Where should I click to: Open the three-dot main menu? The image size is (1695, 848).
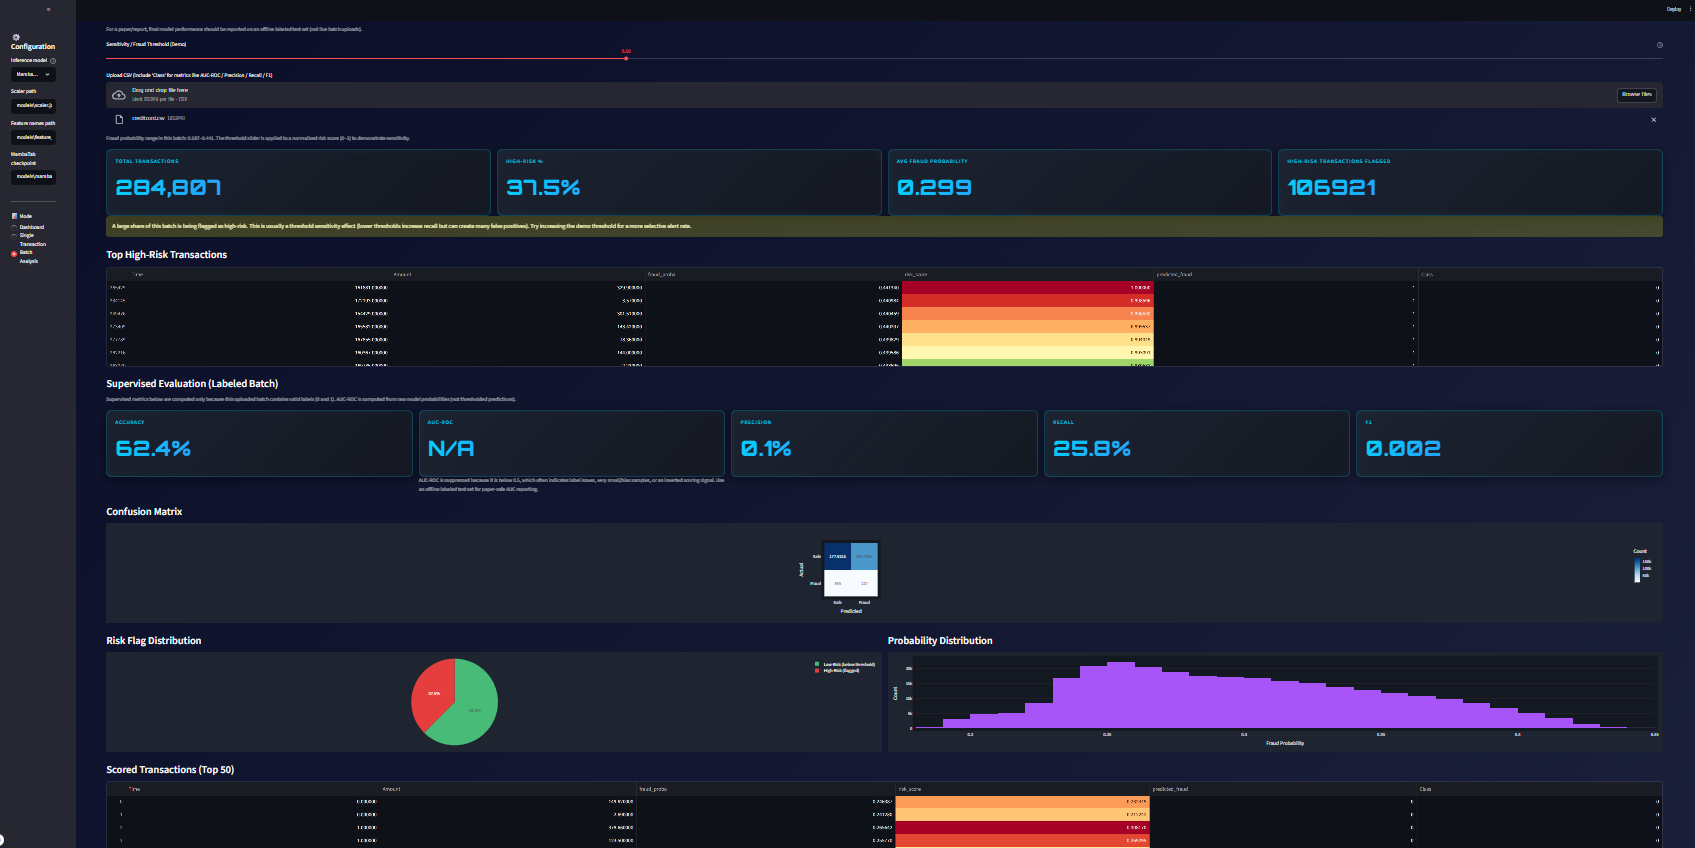(x=1690, y=9)
